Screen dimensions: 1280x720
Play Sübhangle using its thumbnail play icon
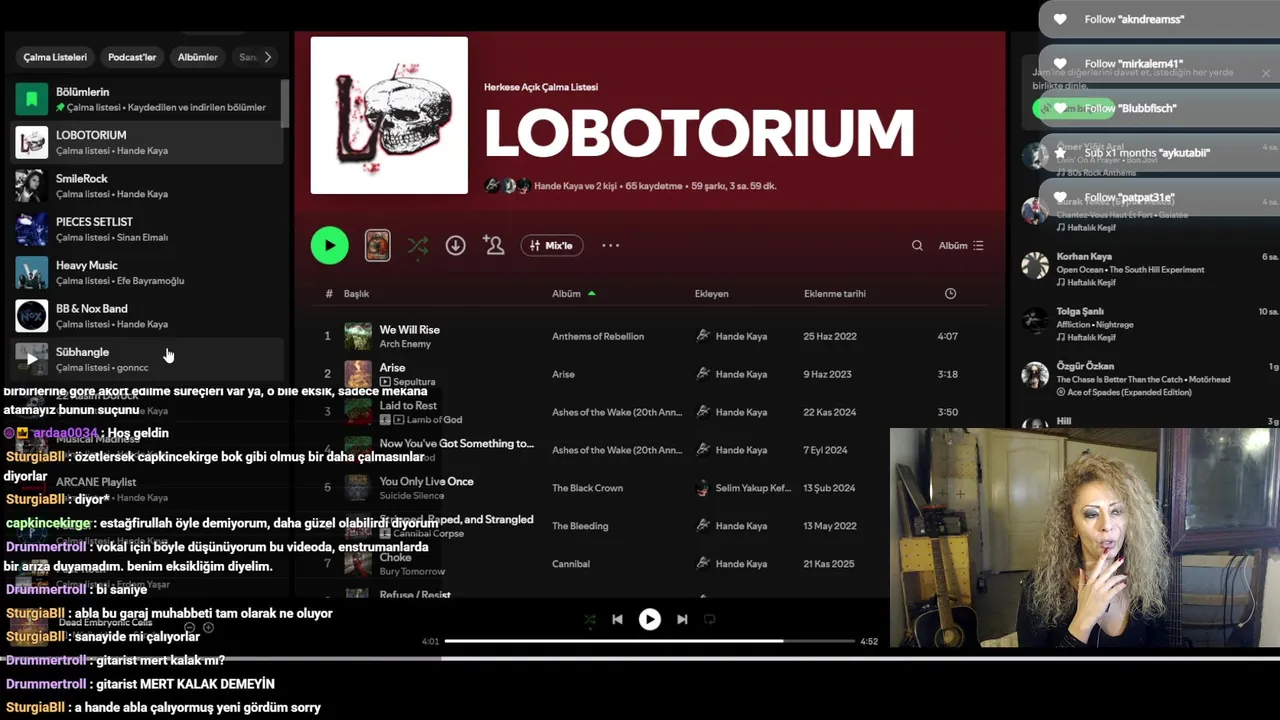pyautogui.click(x=32, y=359)
